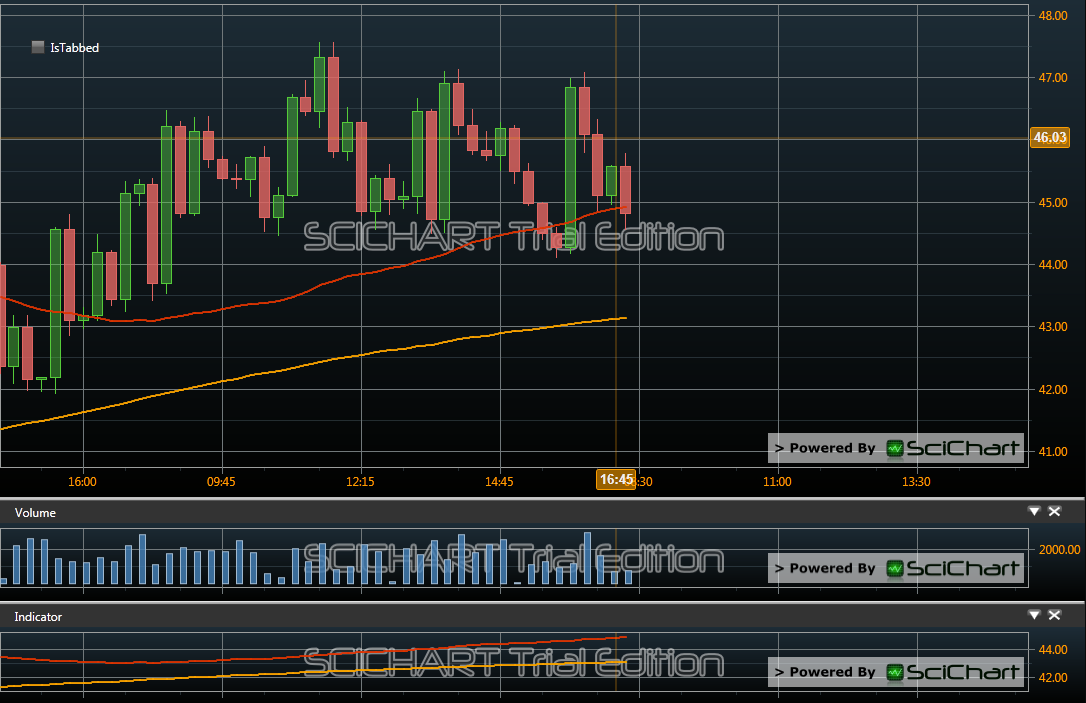Select the Volume panel title
Viewport: 1086px width, 703px height.
[x=35, y=513]
